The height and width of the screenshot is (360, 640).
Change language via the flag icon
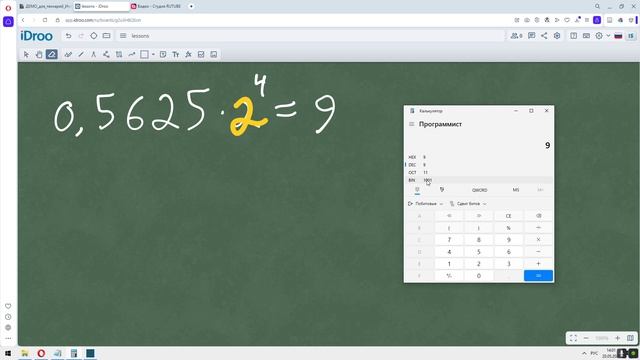[x=618, y=36]
